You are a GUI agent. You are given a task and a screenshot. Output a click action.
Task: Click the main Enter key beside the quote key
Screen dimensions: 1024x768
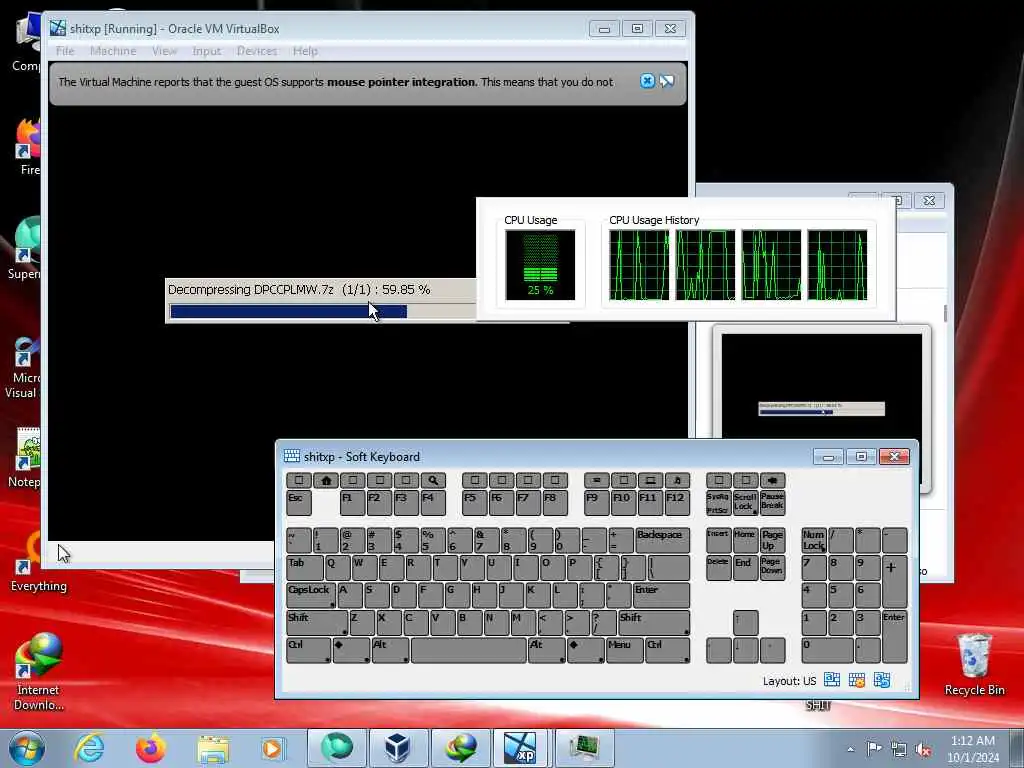click(661, 596)
